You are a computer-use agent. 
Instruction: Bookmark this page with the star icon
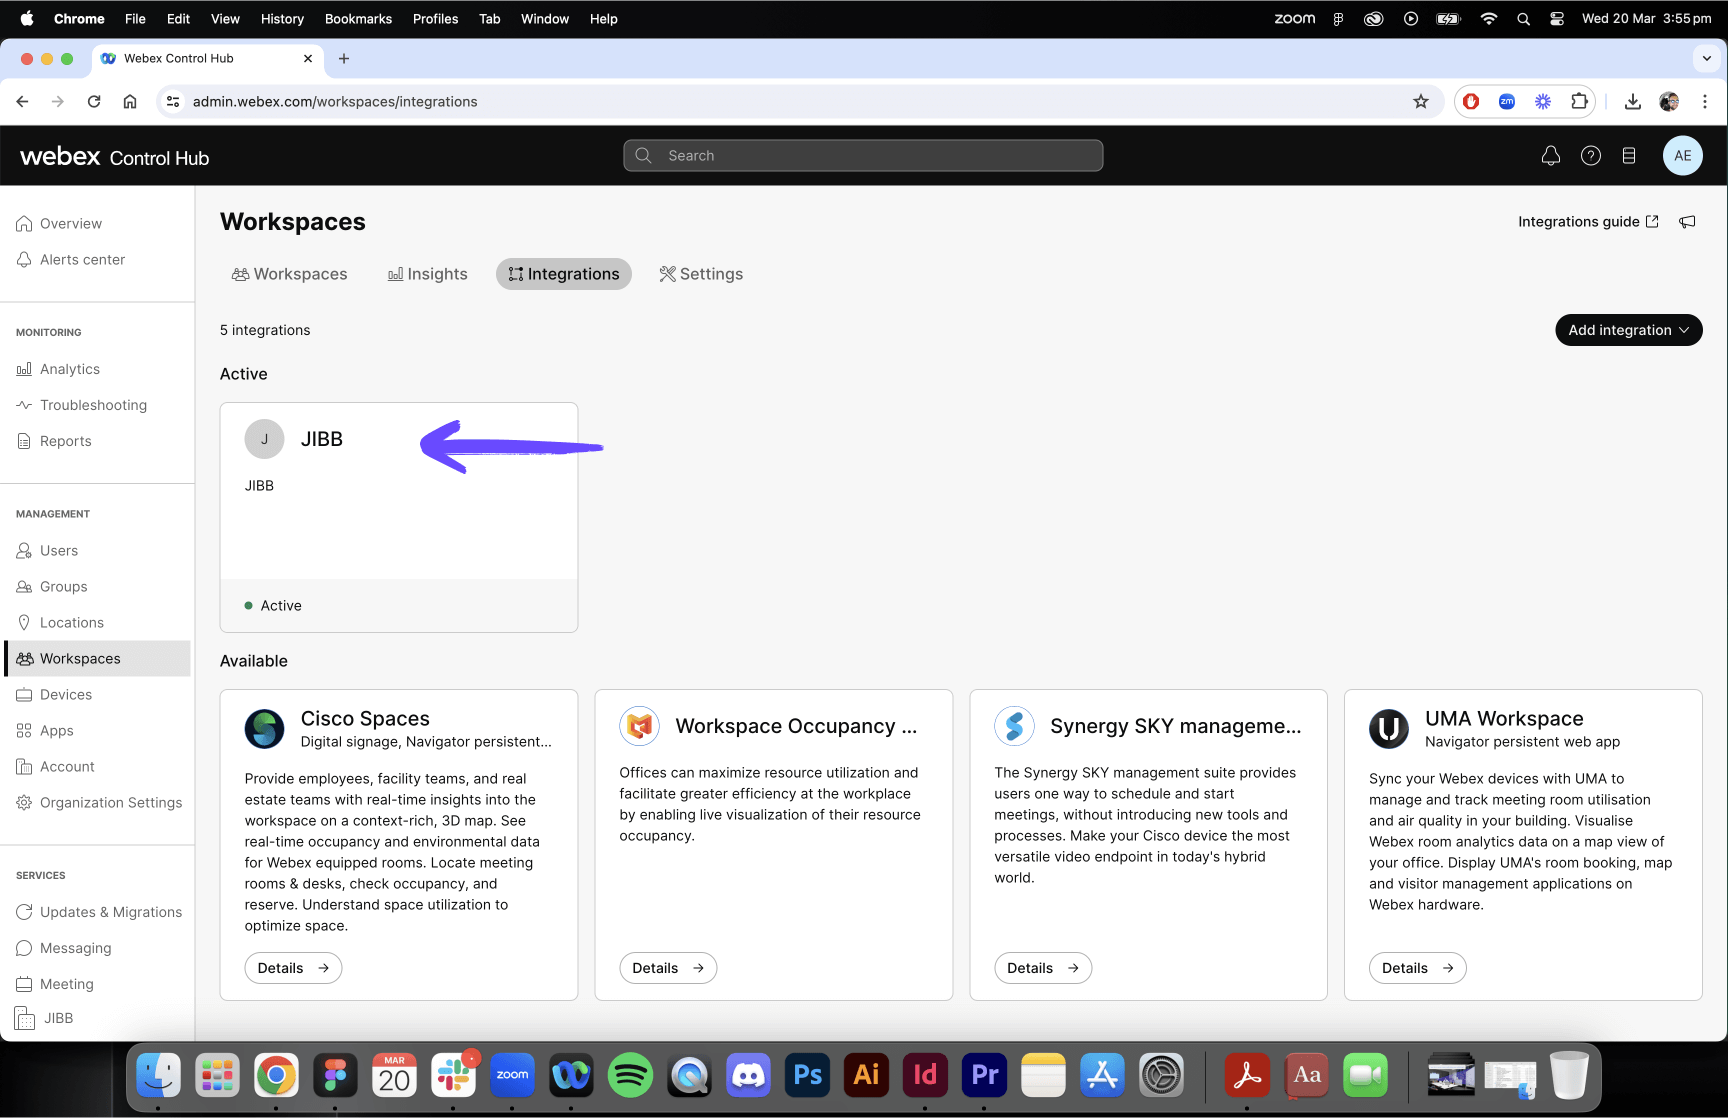(1421, 101)
